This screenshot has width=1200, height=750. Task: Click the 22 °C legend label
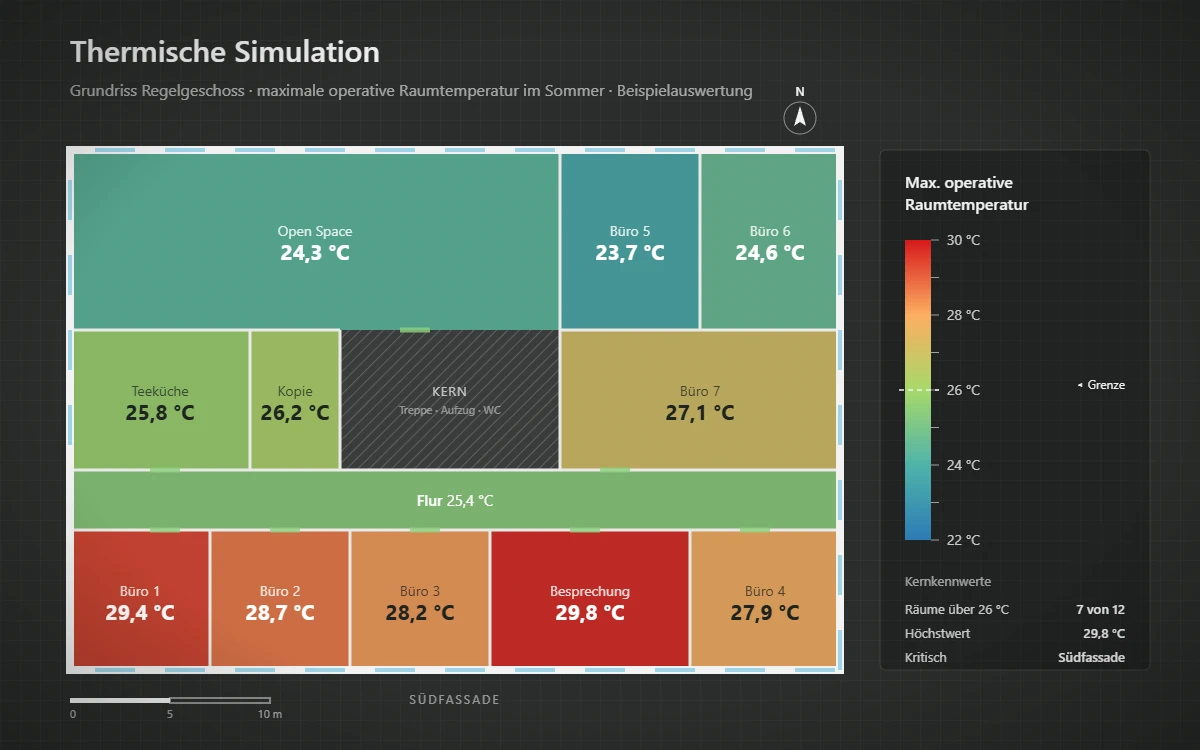[963, 540]
